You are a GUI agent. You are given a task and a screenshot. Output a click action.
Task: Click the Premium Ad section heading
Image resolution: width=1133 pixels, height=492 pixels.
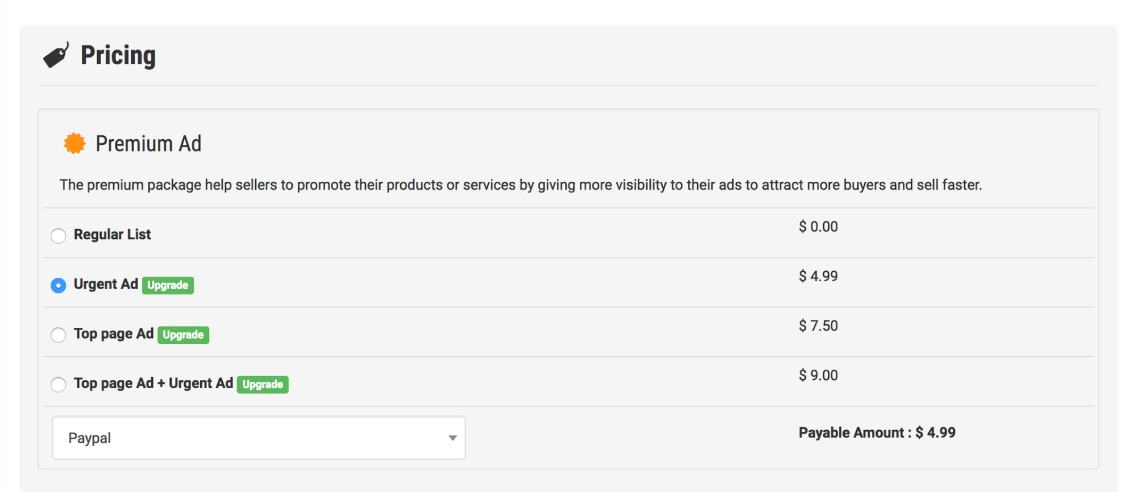(148, 144)
